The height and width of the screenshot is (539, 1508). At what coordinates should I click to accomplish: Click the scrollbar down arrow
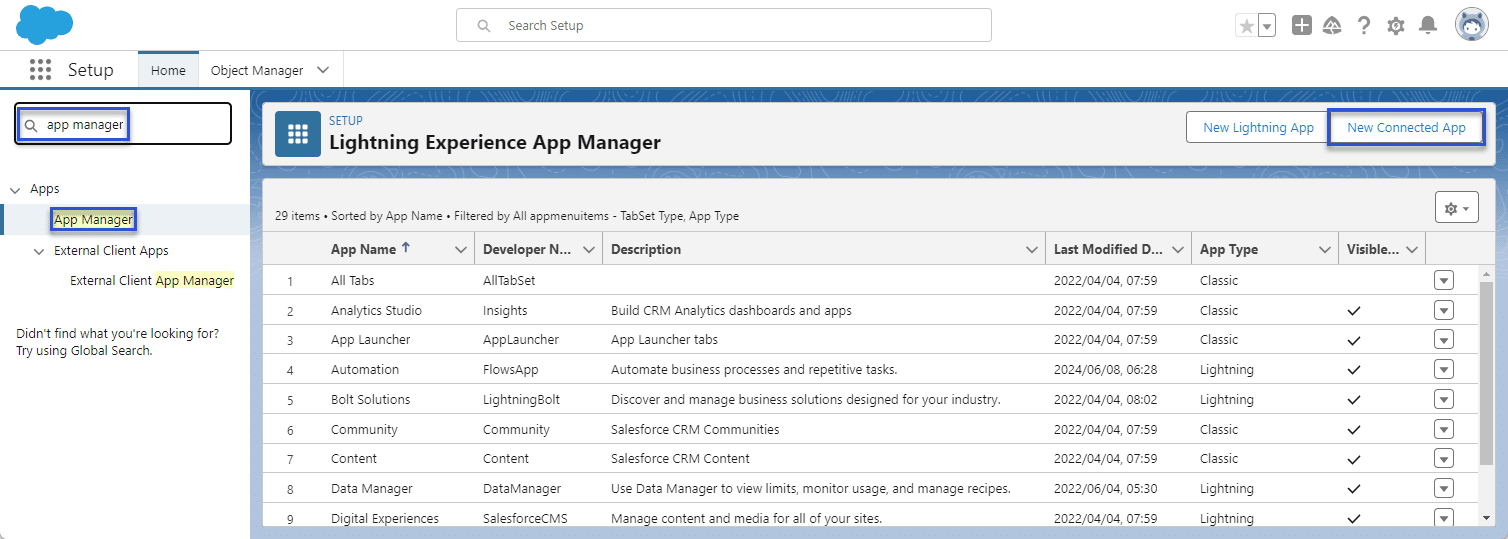pos(1487,518)
